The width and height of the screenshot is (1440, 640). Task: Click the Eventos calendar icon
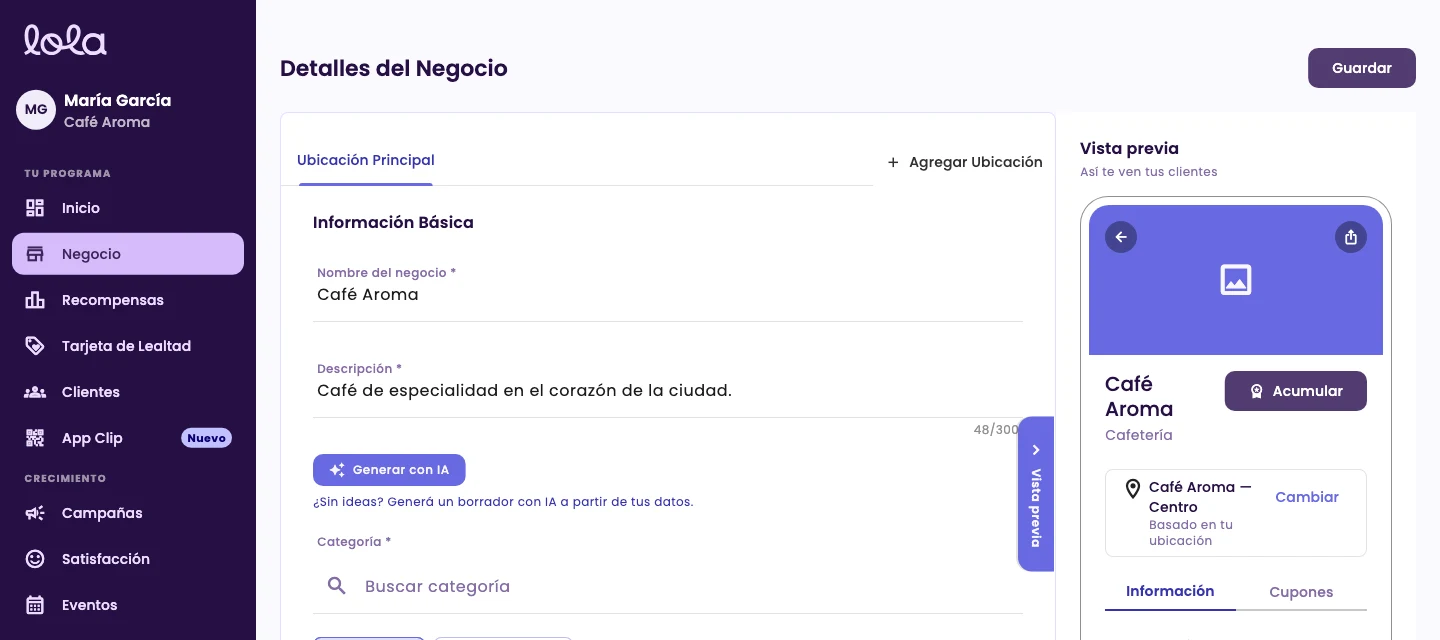pyautogui.click(x=35, y=605)
